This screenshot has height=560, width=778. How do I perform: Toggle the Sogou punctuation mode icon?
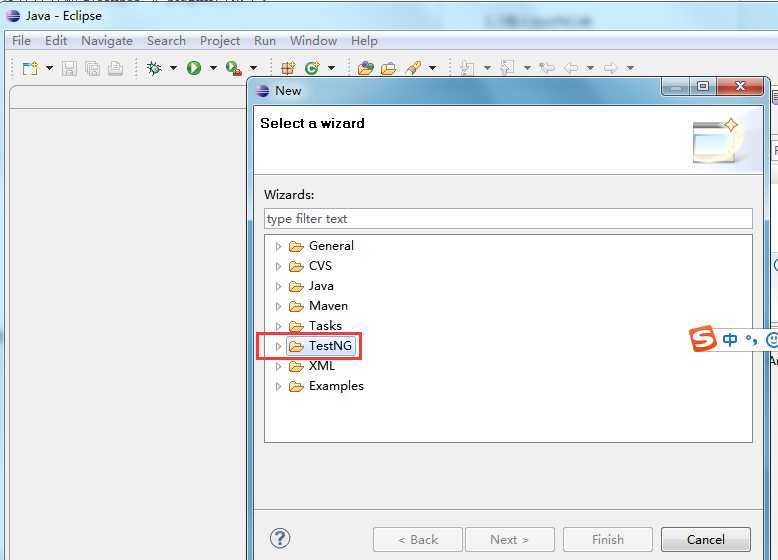click(x=752, y=340)
